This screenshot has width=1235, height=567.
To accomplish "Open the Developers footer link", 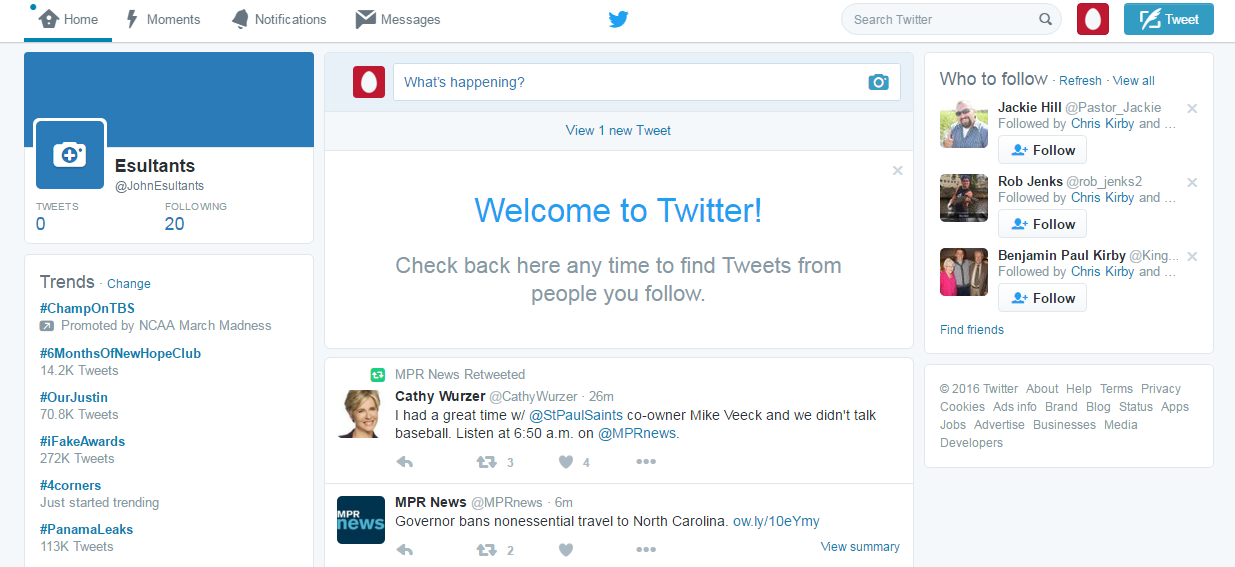I will tap(971, 443).
